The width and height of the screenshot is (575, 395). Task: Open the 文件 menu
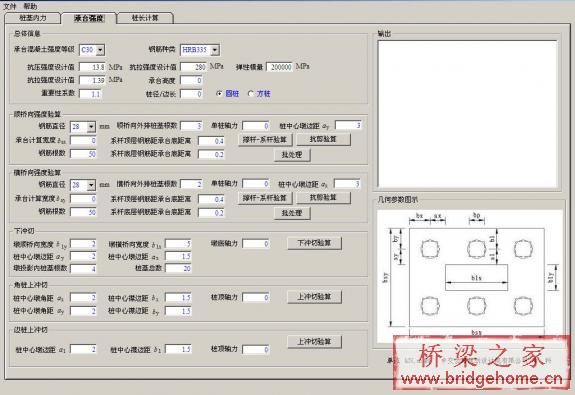(x=10, y=6)
